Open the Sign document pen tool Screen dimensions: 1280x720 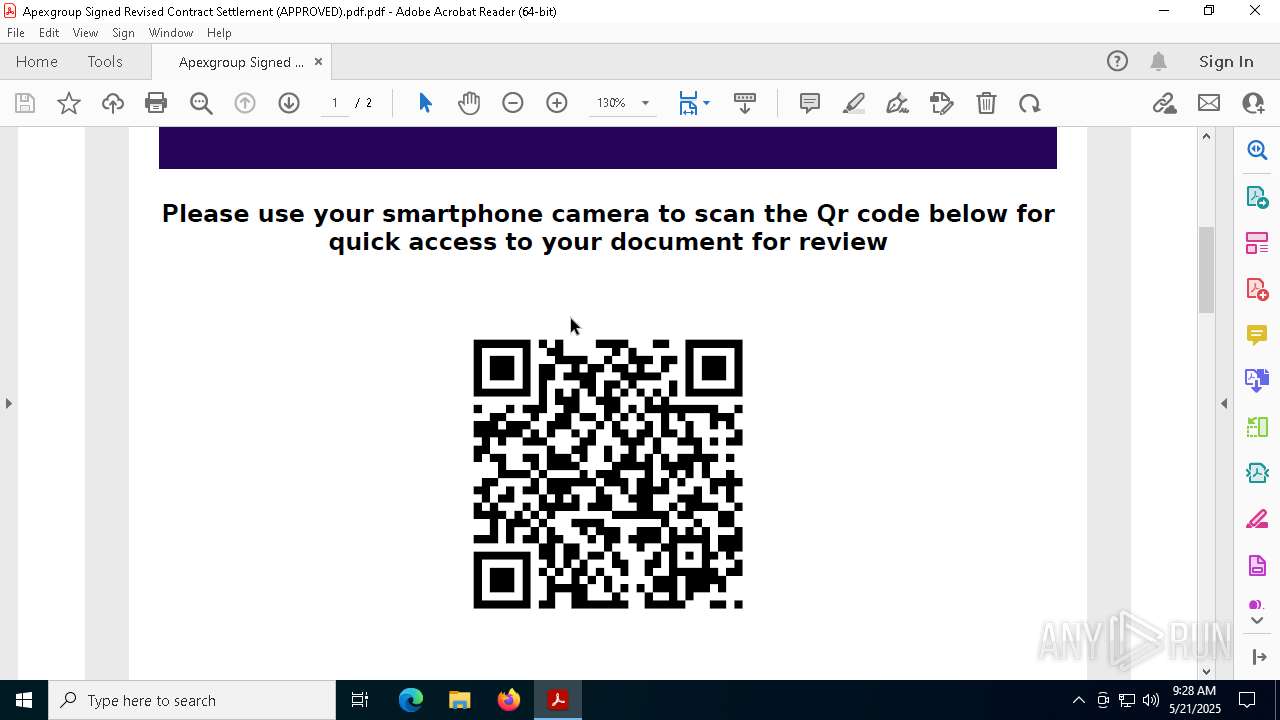(x=898, y=103)
